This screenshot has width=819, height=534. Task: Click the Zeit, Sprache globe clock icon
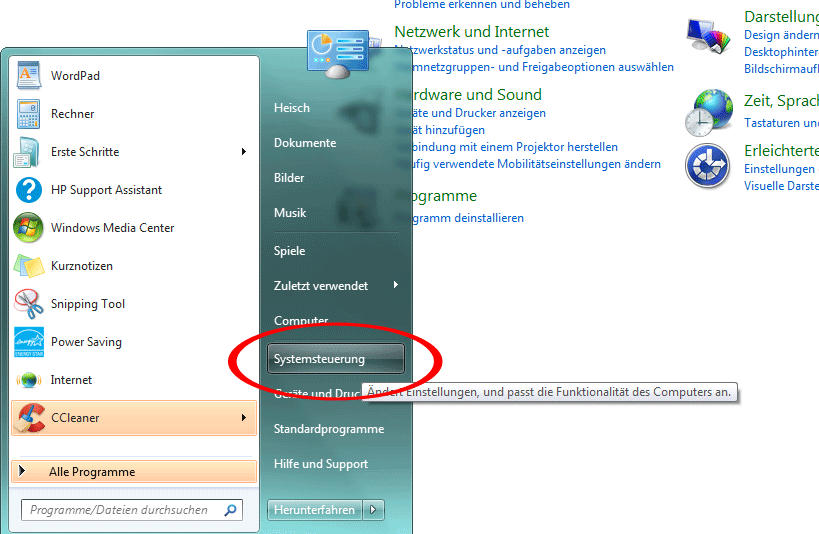(x=709, y=112)
